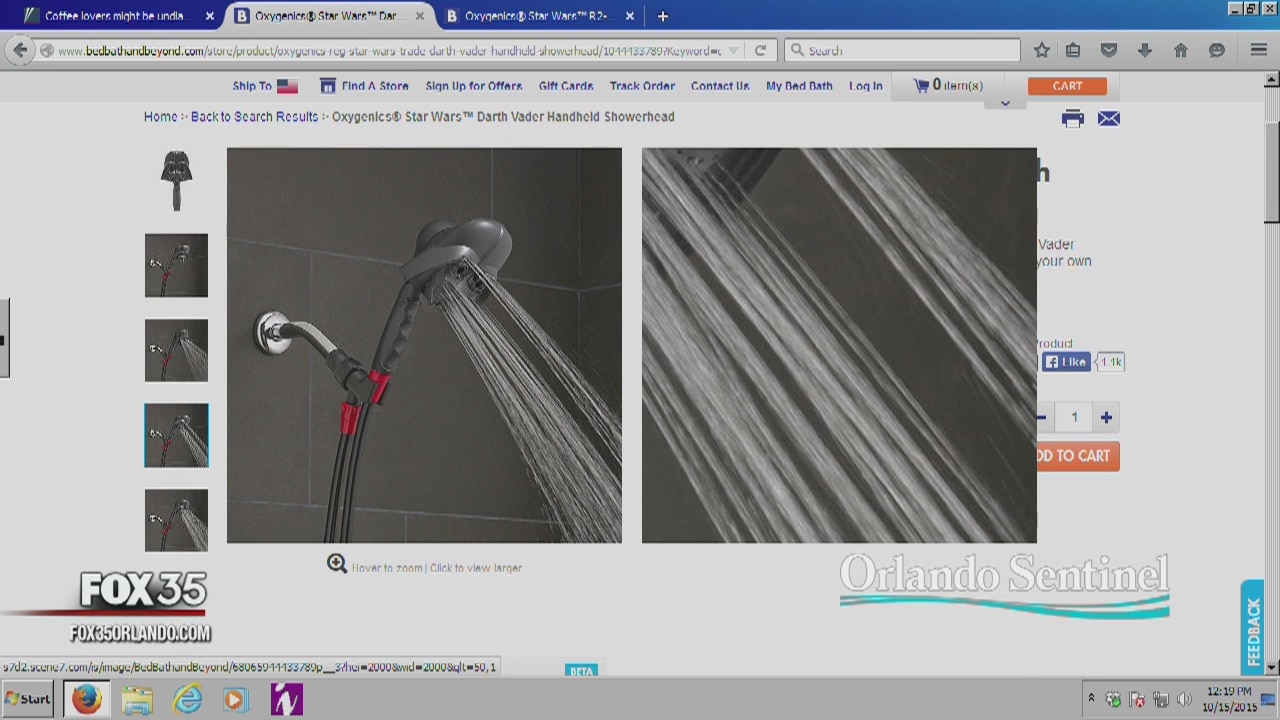Close the Coffee lovers tab
This screenshot has width=1280, height=720.
coord(210,16)
